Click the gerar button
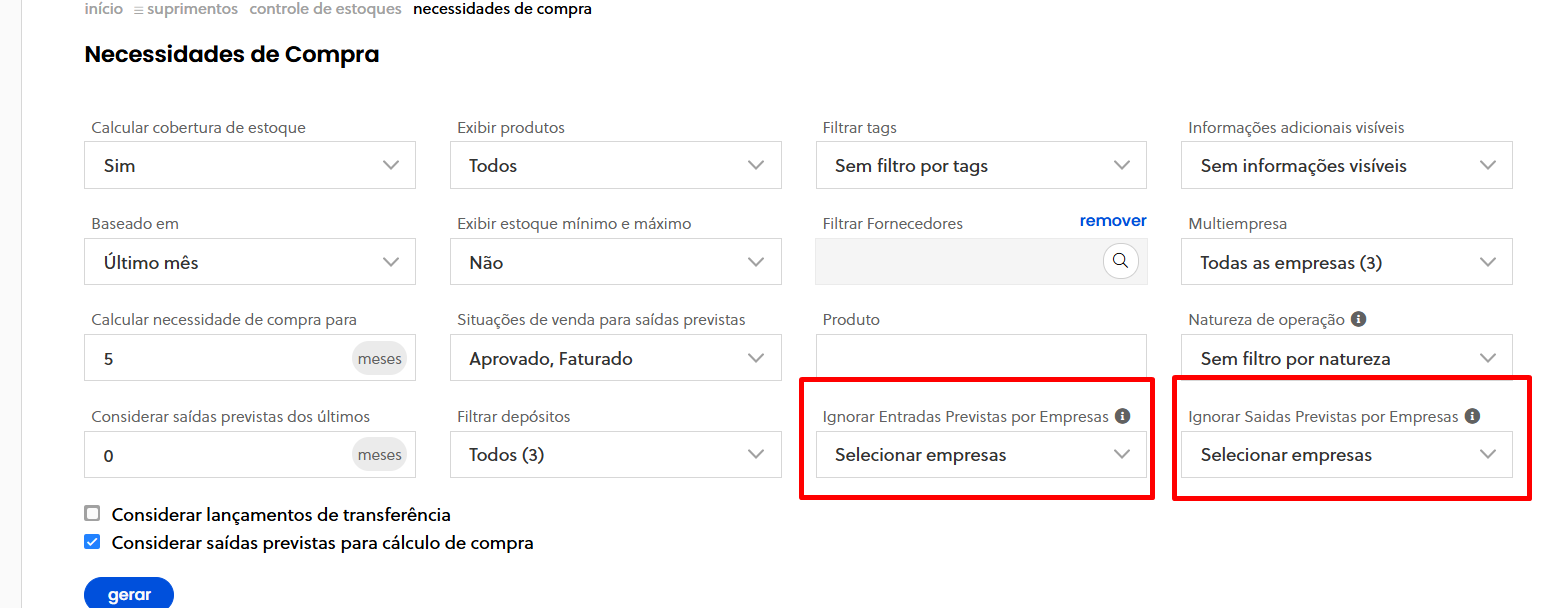 click(x=129, y=594)
